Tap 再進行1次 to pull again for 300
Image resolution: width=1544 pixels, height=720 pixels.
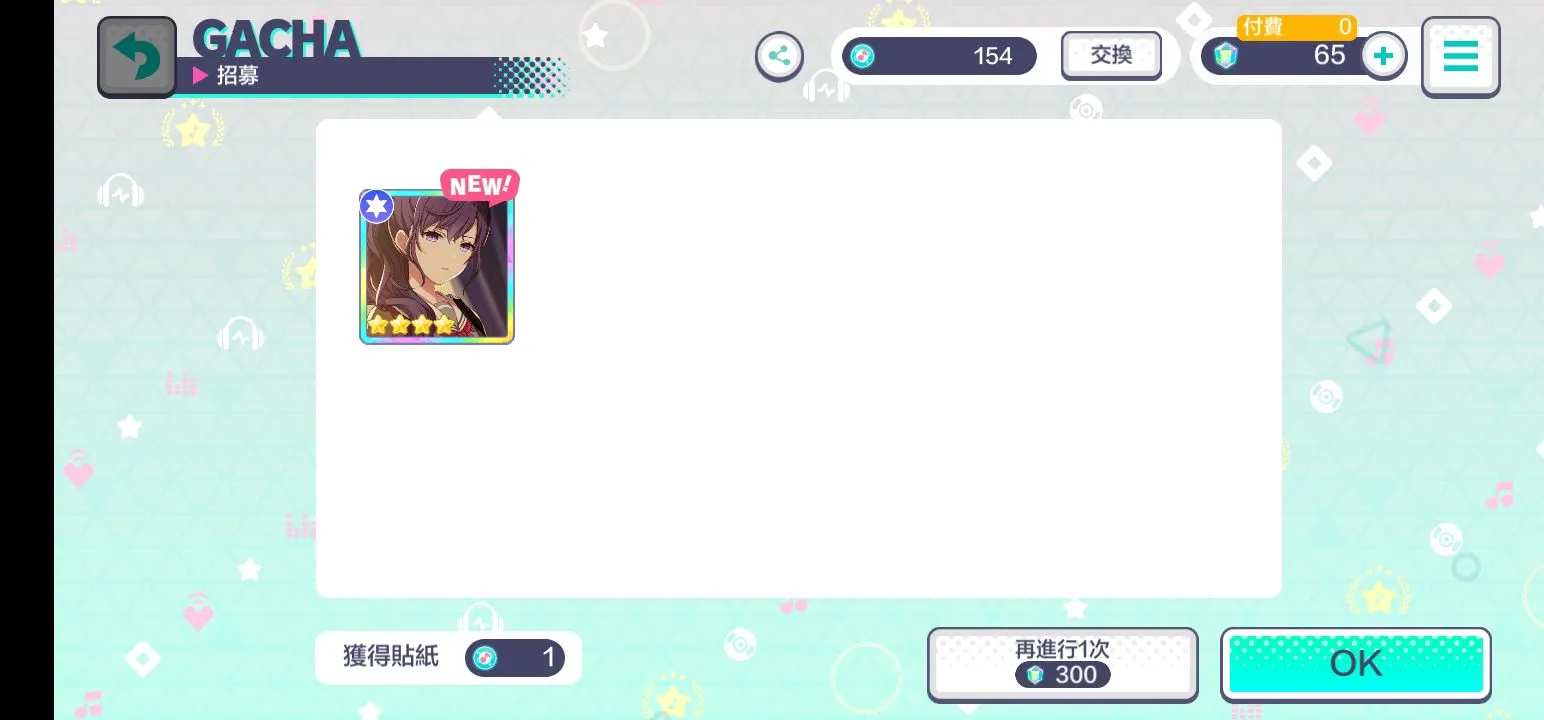1062,664
